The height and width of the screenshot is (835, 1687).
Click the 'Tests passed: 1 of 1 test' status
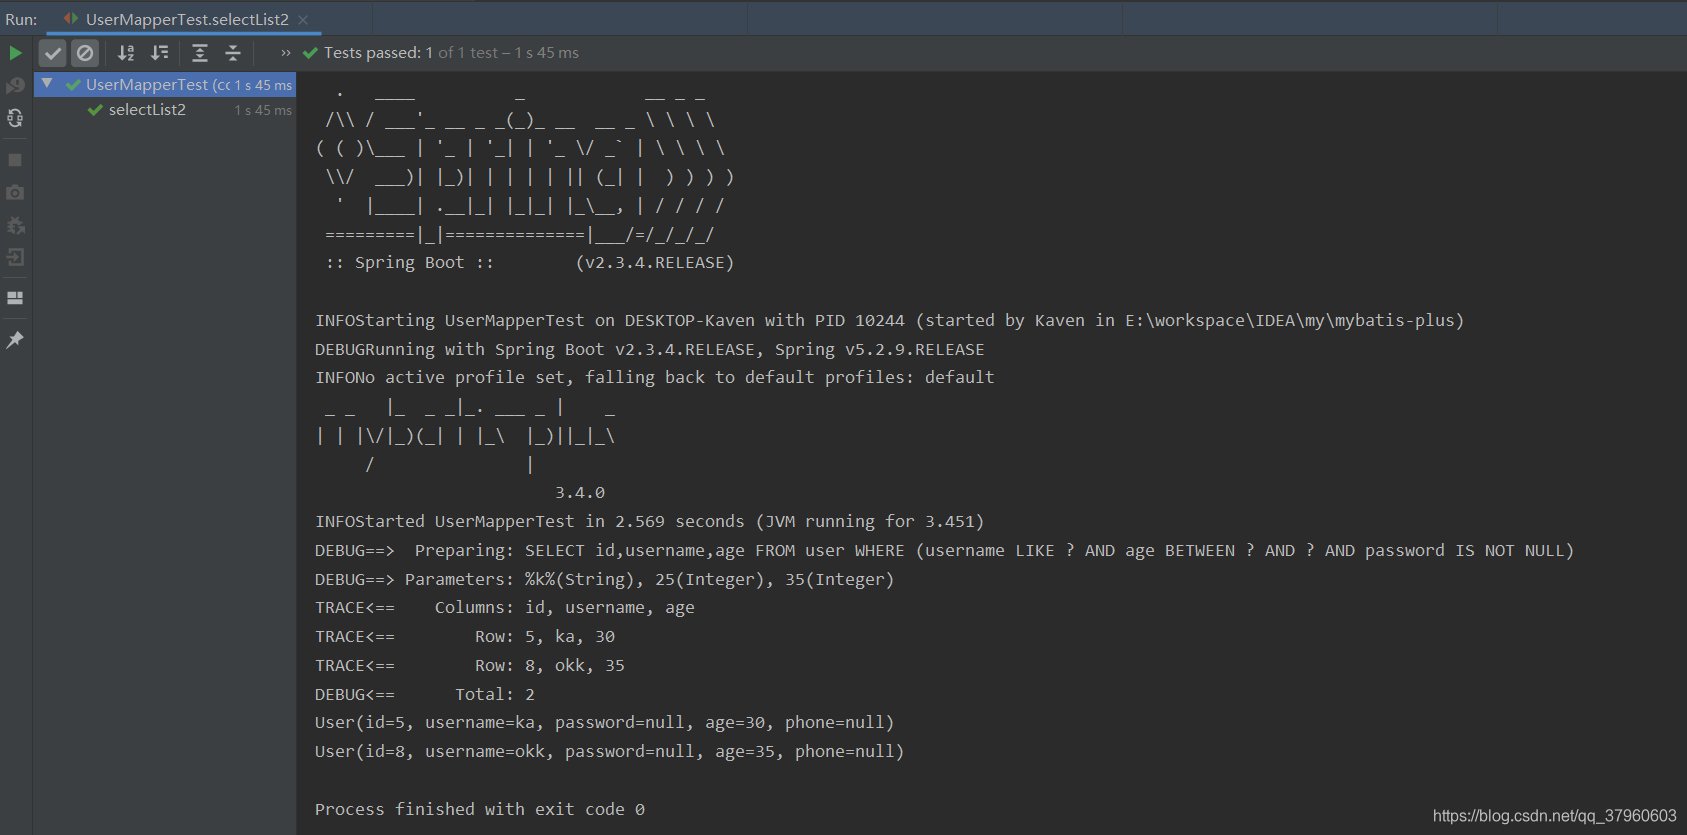pyautogui.click(x=451, y=53)
